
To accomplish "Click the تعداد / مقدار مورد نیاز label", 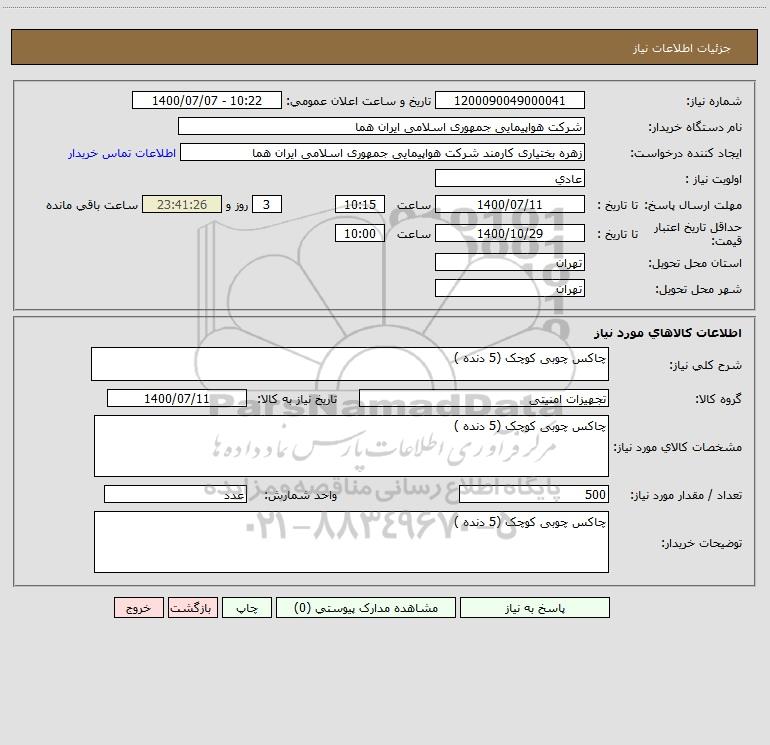I will coord(686,495).
